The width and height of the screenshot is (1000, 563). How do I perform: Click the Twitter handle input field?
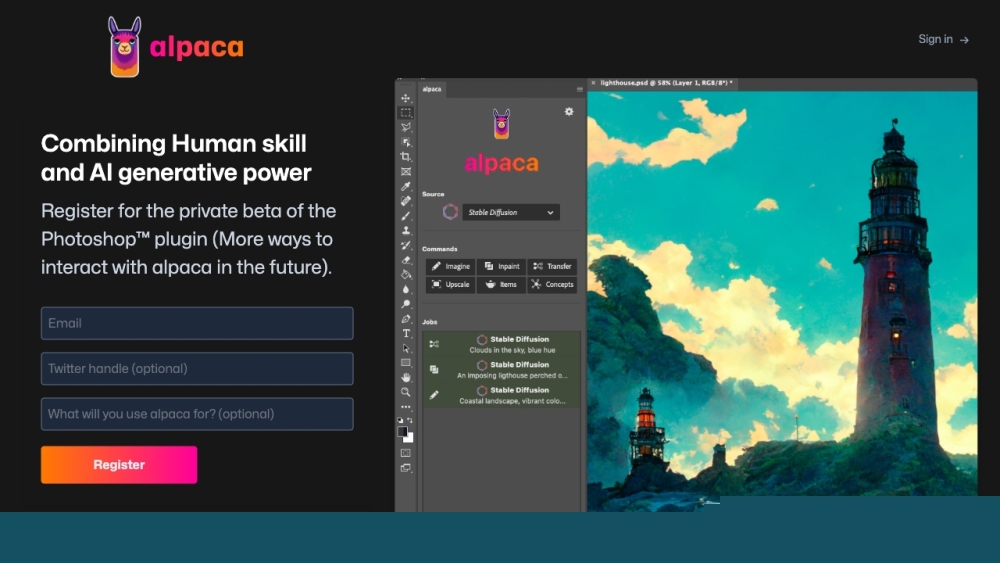(197, 369)
